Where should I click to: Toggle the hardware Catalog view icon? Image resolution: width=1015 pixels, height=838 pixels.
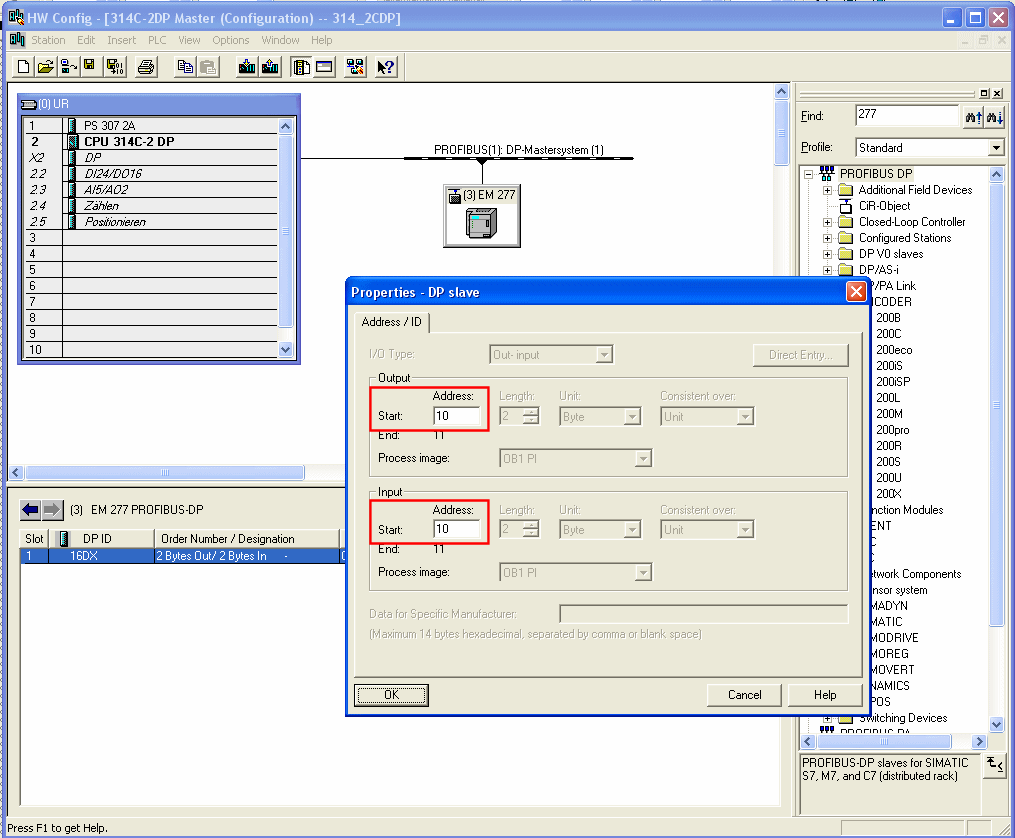pos(300,67)
